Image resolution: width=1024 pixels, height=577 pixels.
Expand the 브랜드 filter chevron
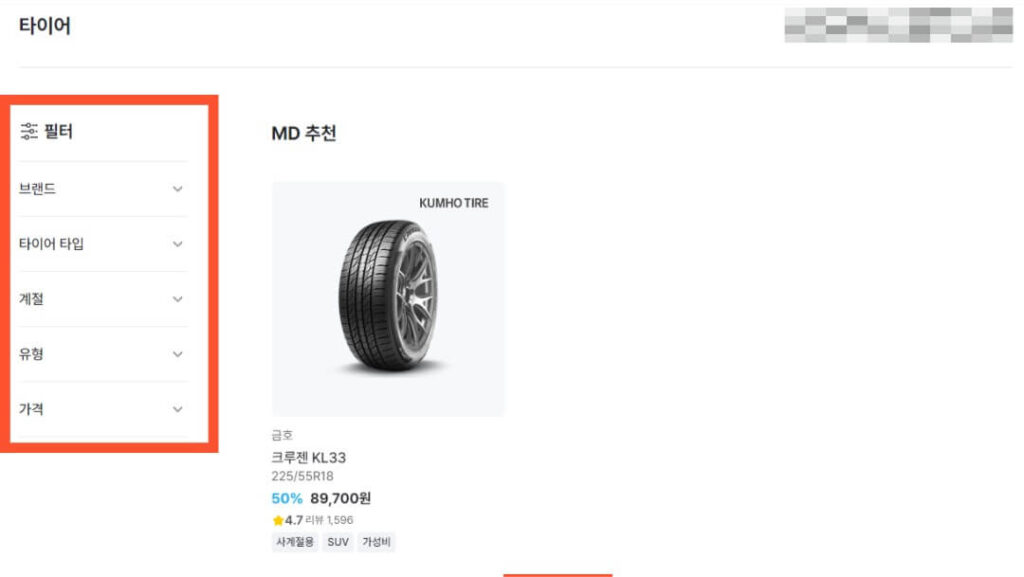178,189
